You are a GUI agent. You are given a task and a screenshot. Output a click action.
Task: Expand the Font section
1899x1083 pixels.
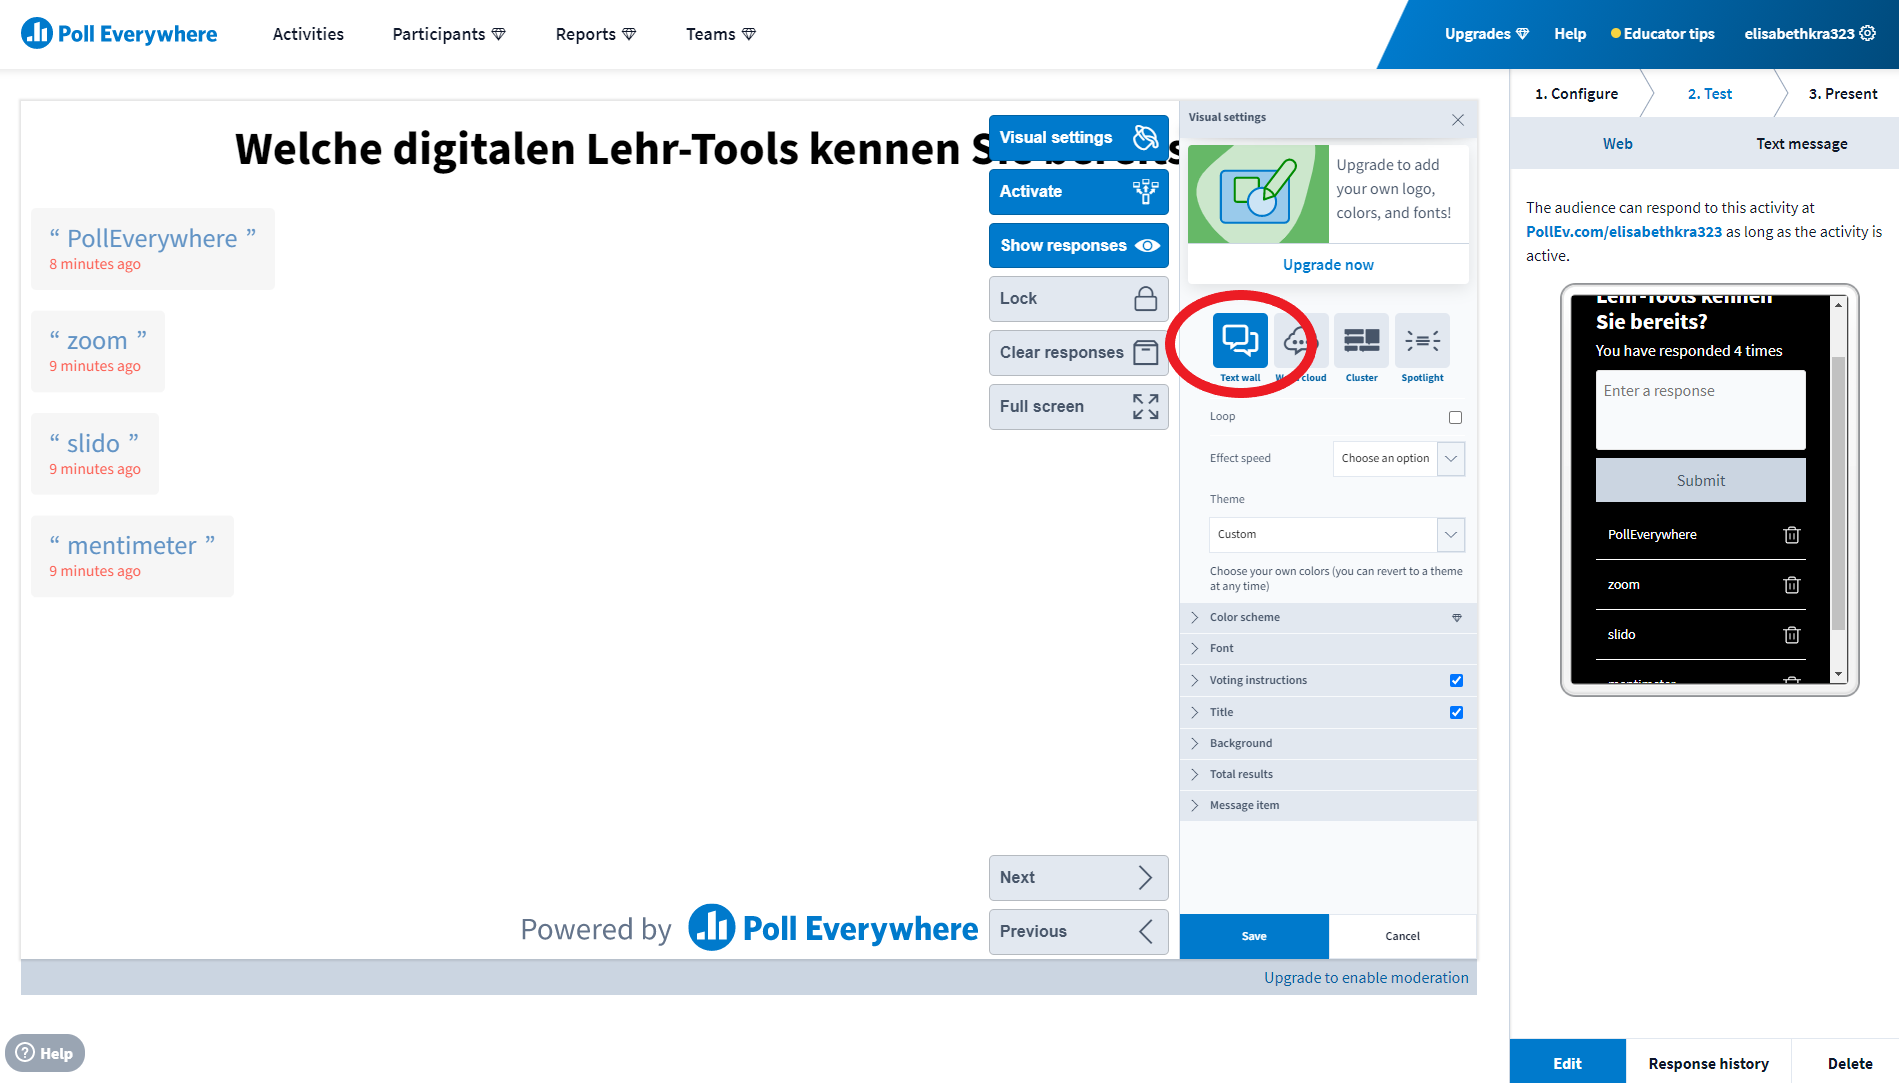pyautogui.click(x=1328, y=649)
